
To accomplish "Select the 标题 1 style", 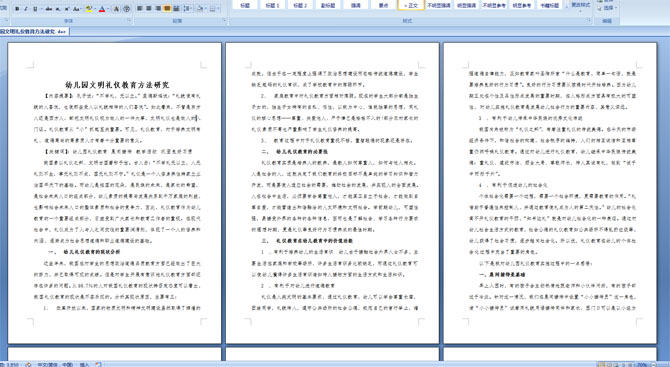I will pyautogui.click(x=272, y=5).
